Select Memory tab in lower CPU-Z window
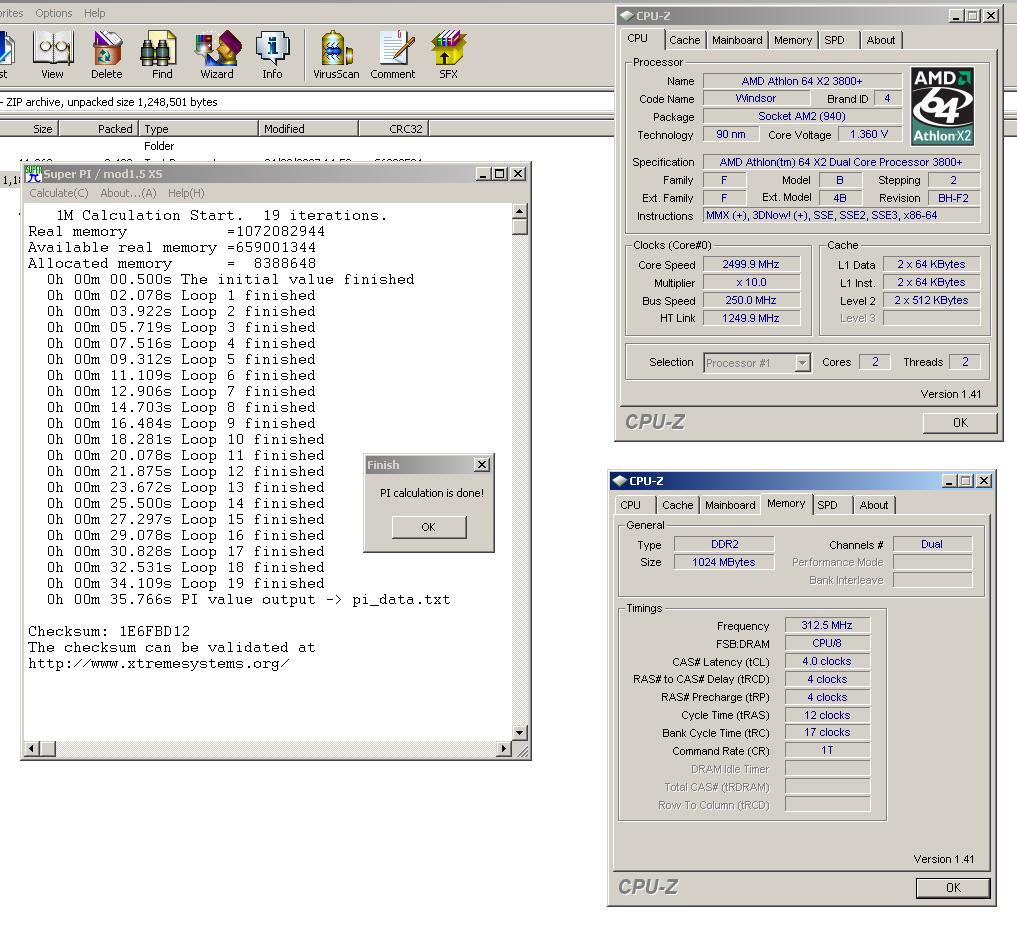This screenshot has width=1017, height=930. (786, 503)
